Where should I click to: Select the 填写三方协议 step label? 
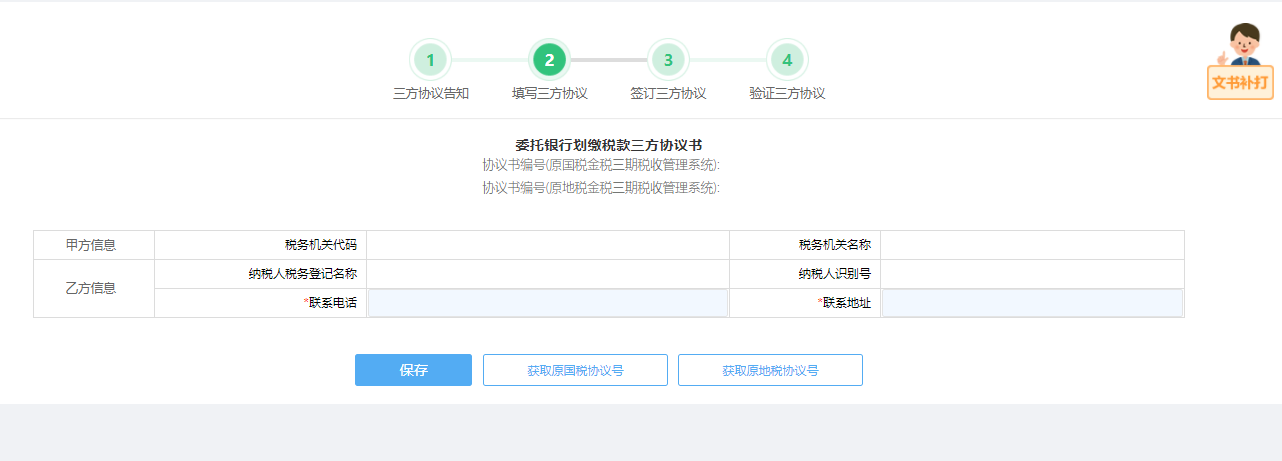click(x=549, y=93)
